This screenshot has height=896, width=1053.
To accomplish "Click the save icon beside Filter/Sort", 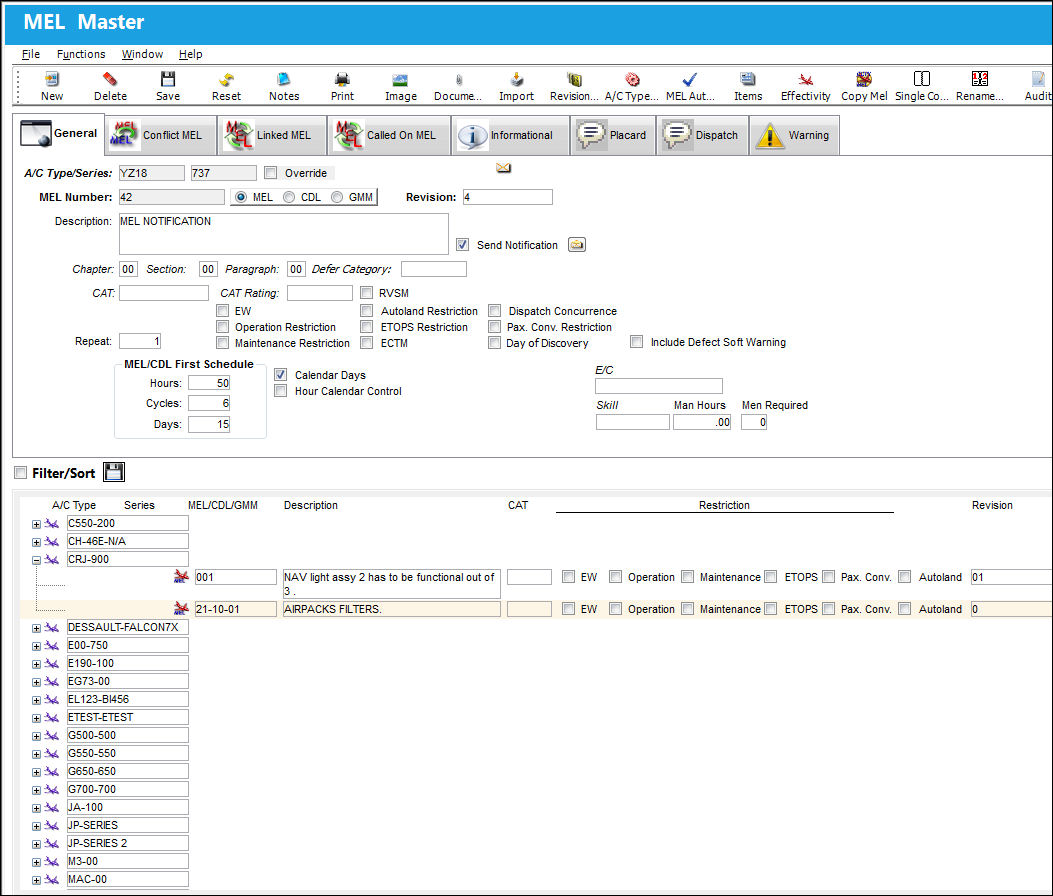I will (x=113, y=472).
